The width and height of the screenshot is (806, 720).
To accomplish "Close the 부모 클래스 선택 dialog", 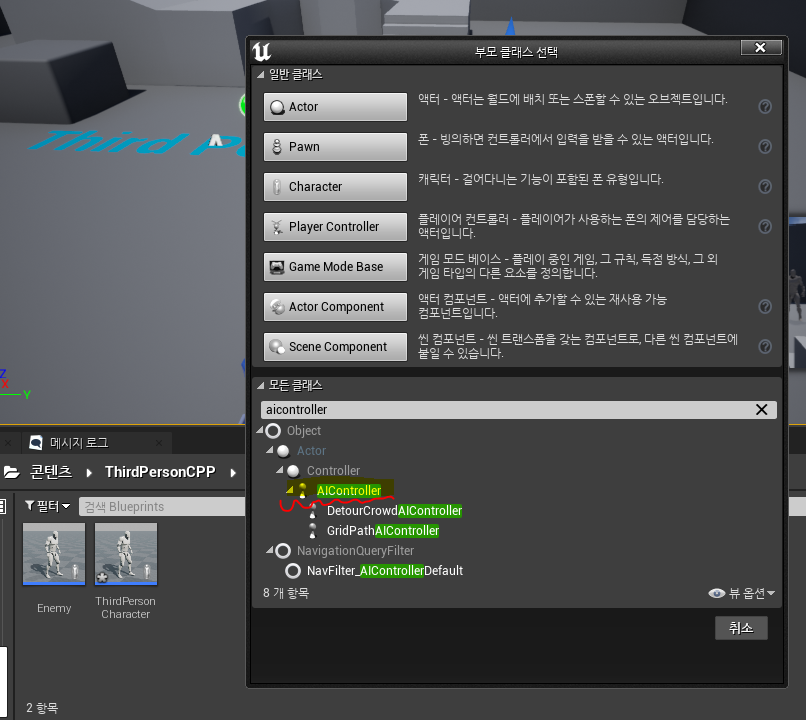I will (761, 48).
